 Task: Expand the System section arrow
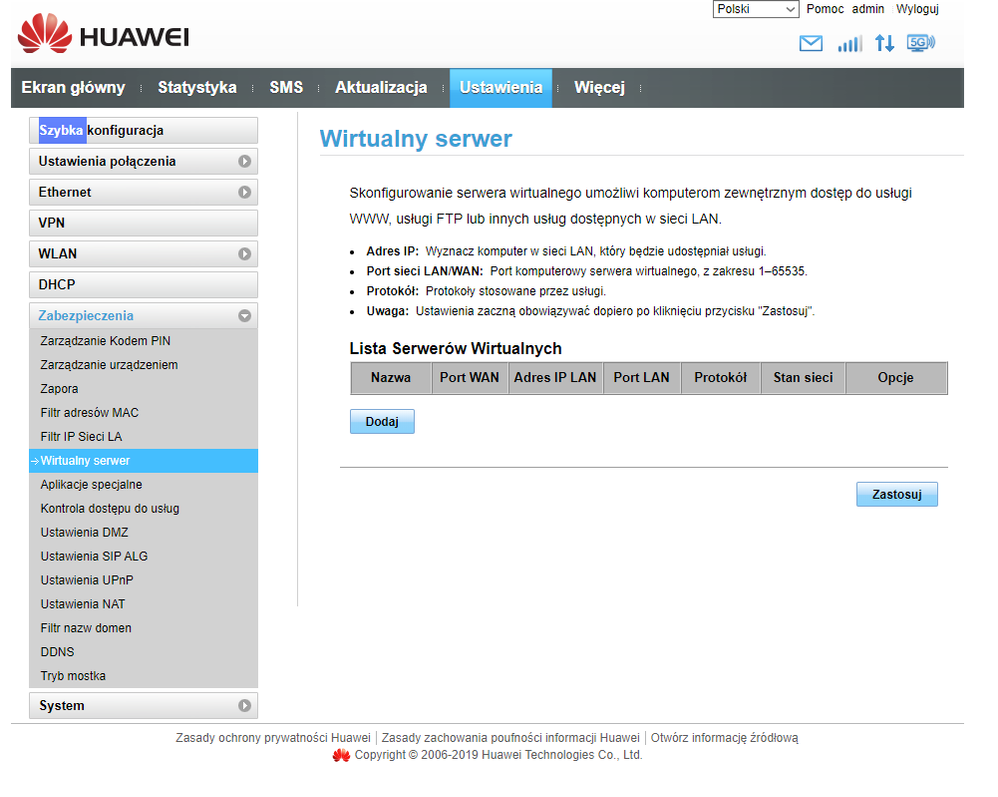point(244,705)
